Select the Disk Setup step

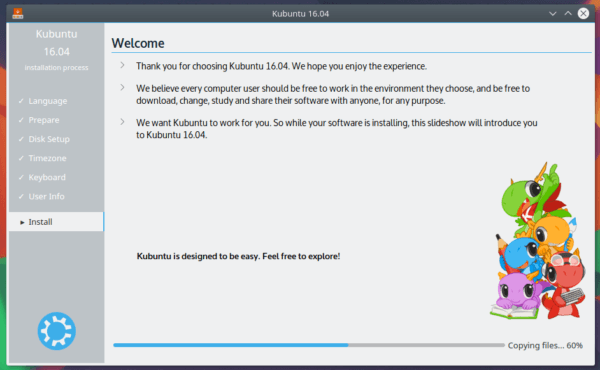(x=49, y=139)
